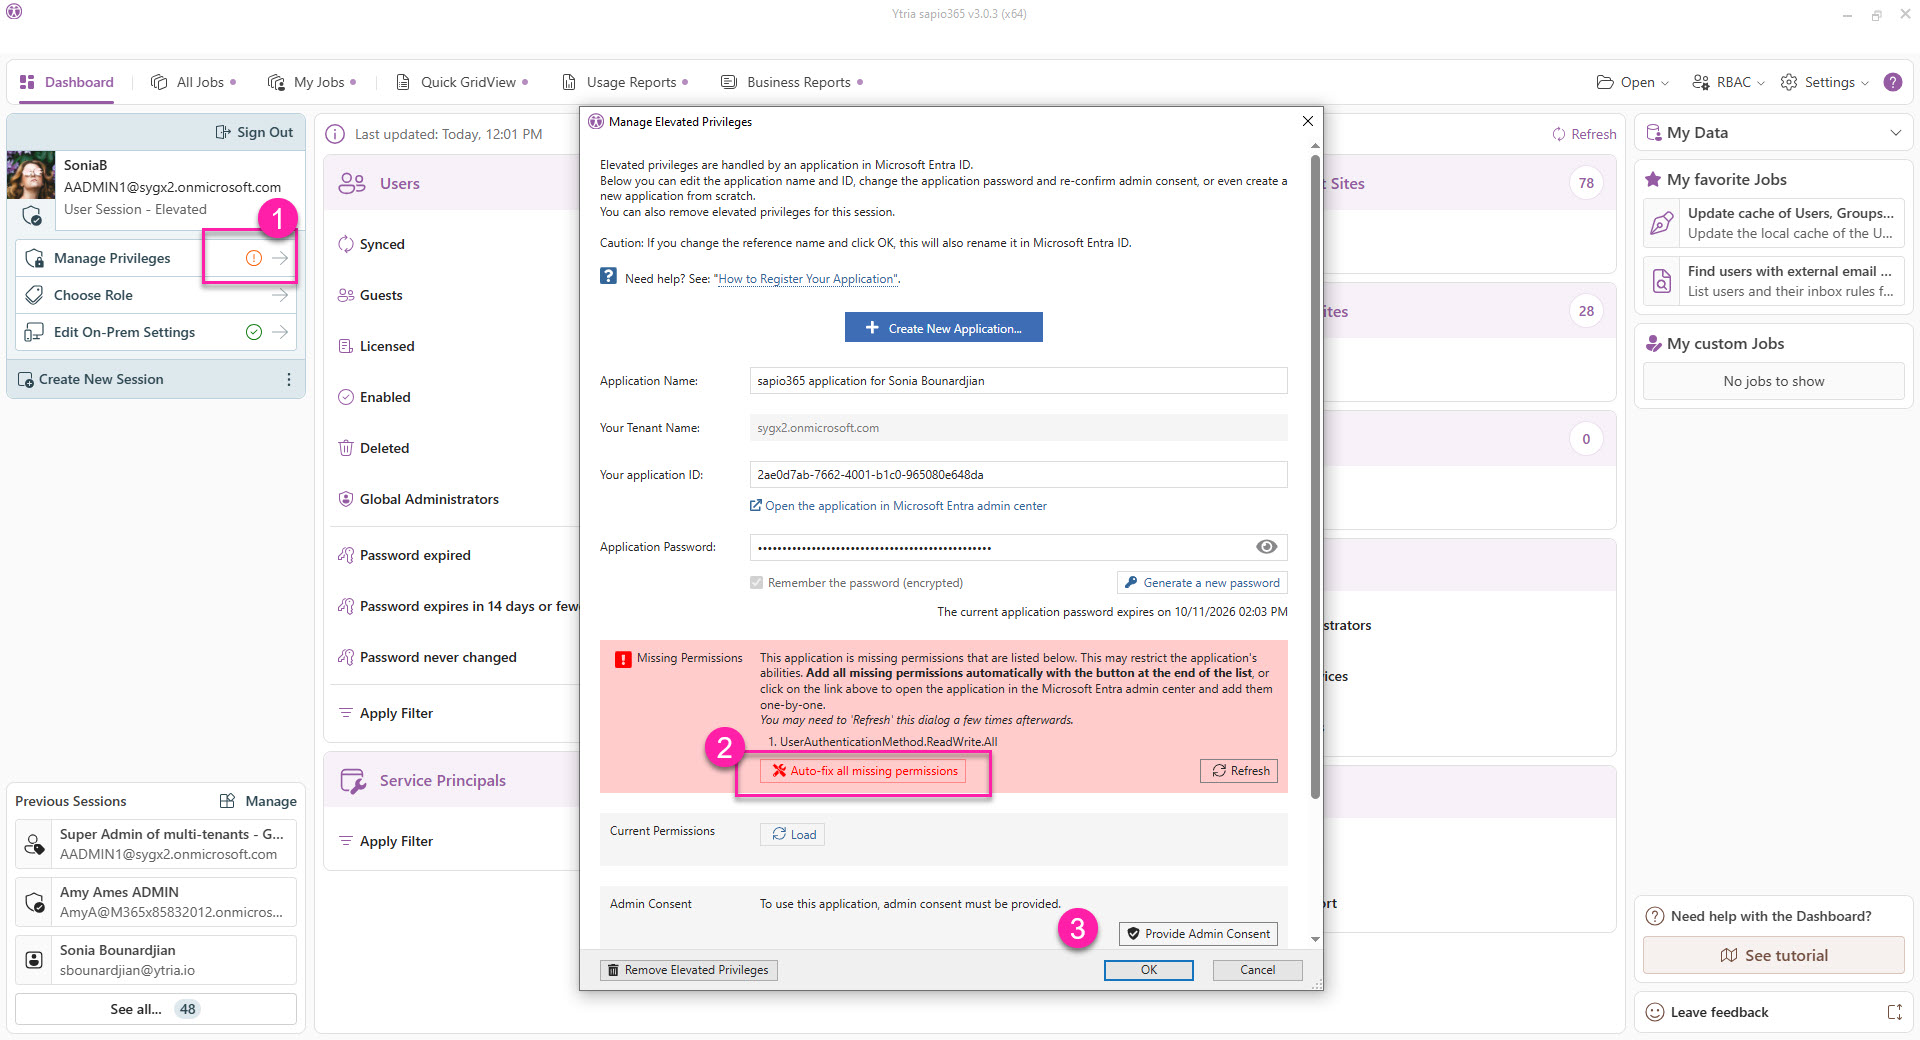Open the How to Register Your Application link
The height and width of the screenshot is (1040, 1920).
pos(806,278)
